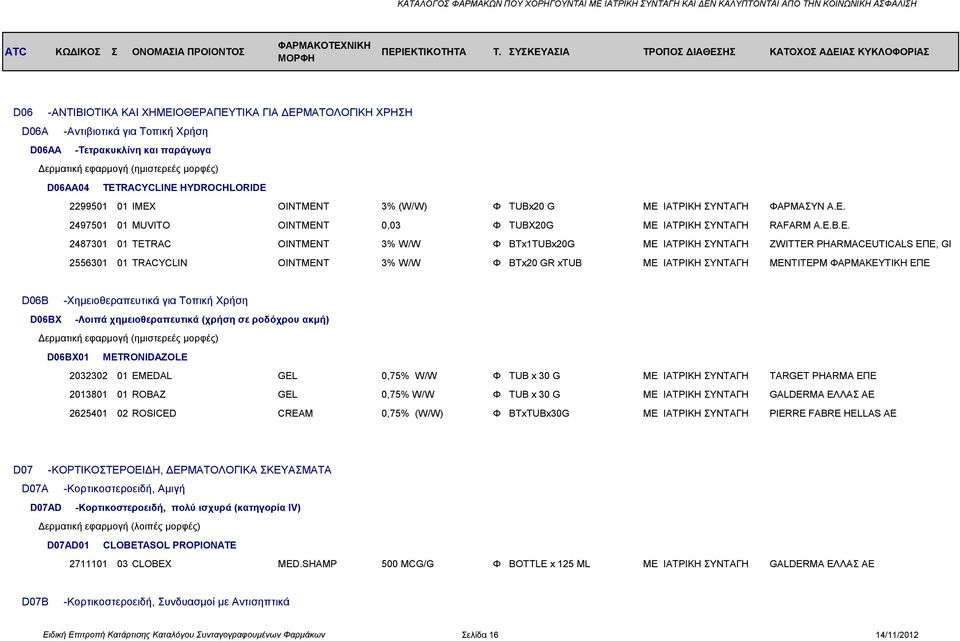Select the ΣΥΣΚΕΥΑΣΙΑ column header
960x641 pixels.
(x=539, y=51)
